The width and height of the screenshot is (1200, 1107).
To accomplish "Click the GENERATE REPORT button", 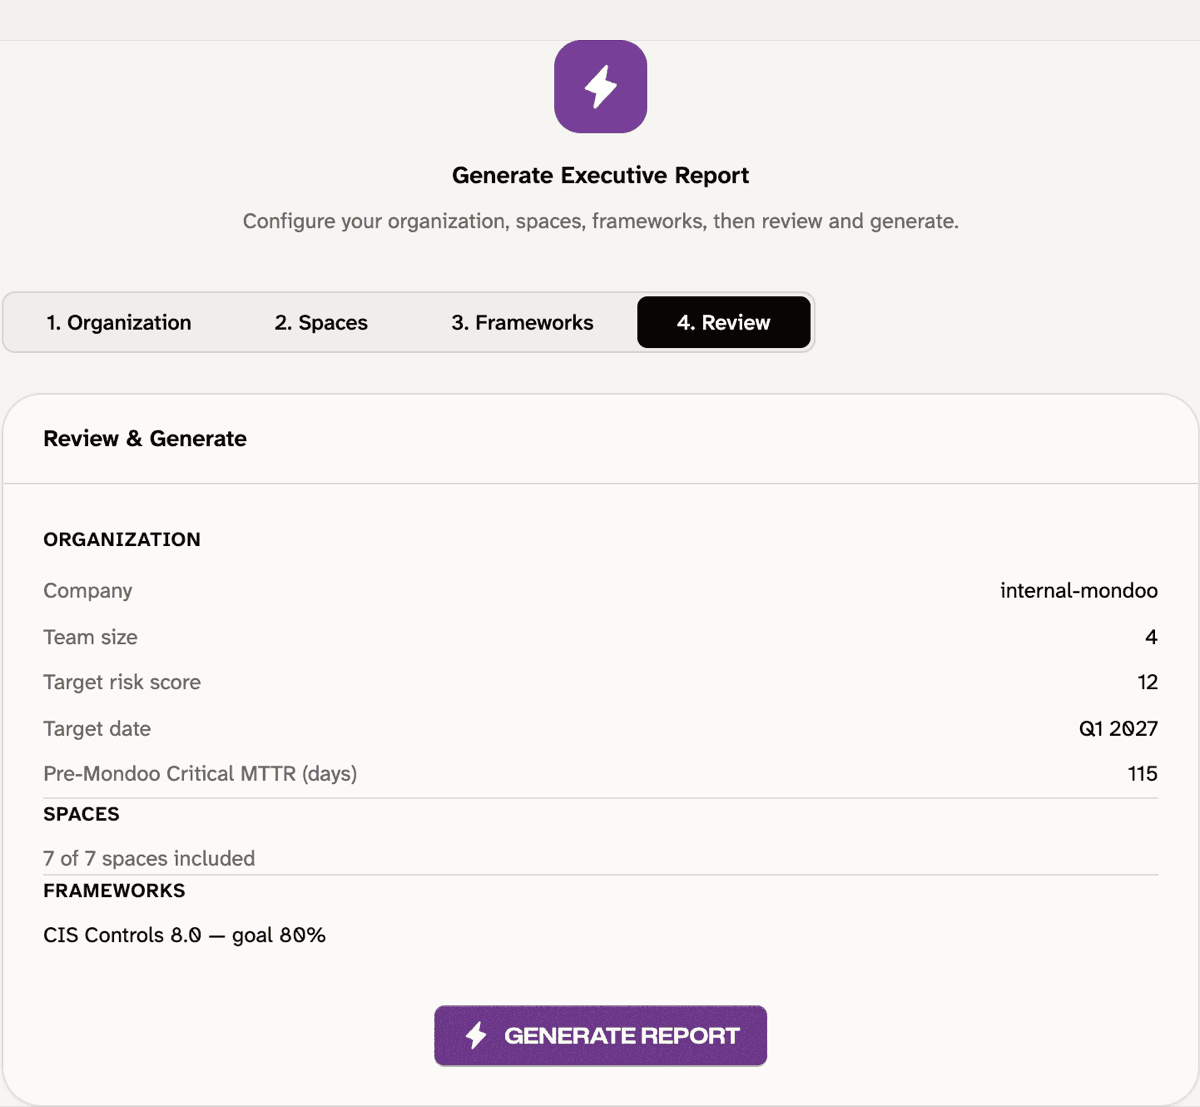I will 600,1035.
